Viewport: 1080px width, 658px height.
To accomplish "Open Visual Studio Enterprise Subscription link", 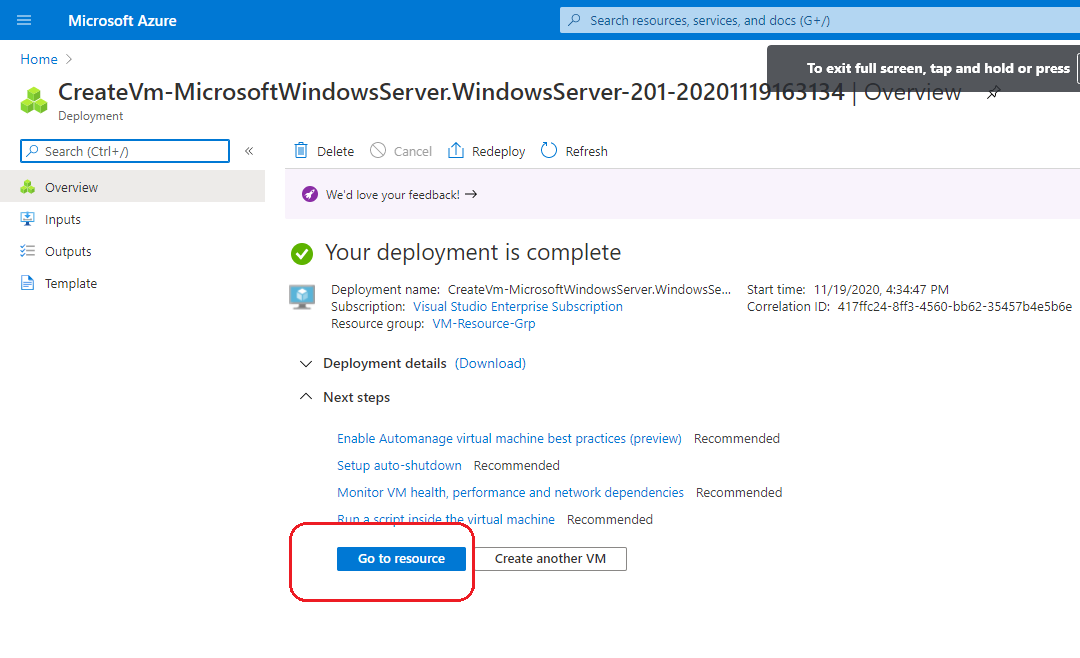I will click(x=518, y=307).
